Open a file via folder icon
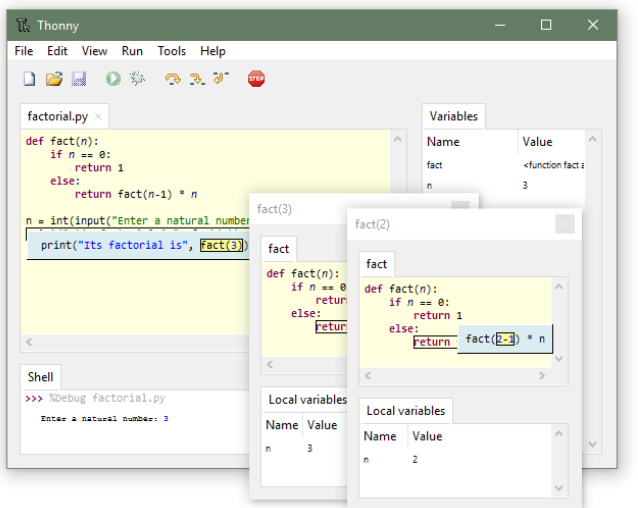The image size is (638, 508). coord(54,78)
